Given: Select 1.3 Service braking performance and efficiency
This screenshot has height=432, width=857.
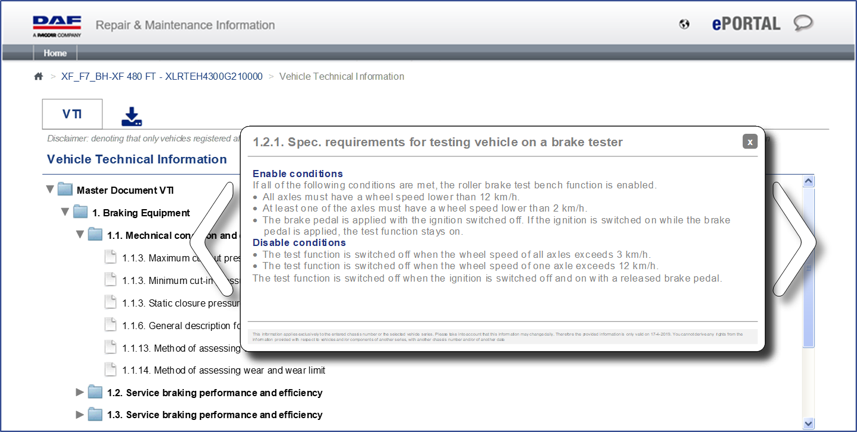Looking at the screenshot, I should click(215, 415).
